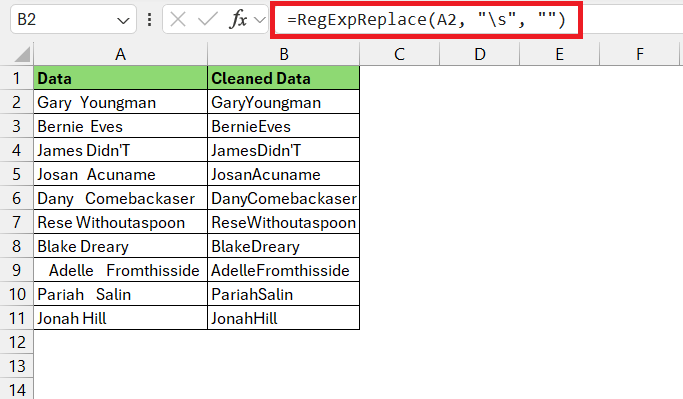Select cell containing 'James Didn'T'
The height and width of the screenshot is (399, 683).
(x=121, y=150)
